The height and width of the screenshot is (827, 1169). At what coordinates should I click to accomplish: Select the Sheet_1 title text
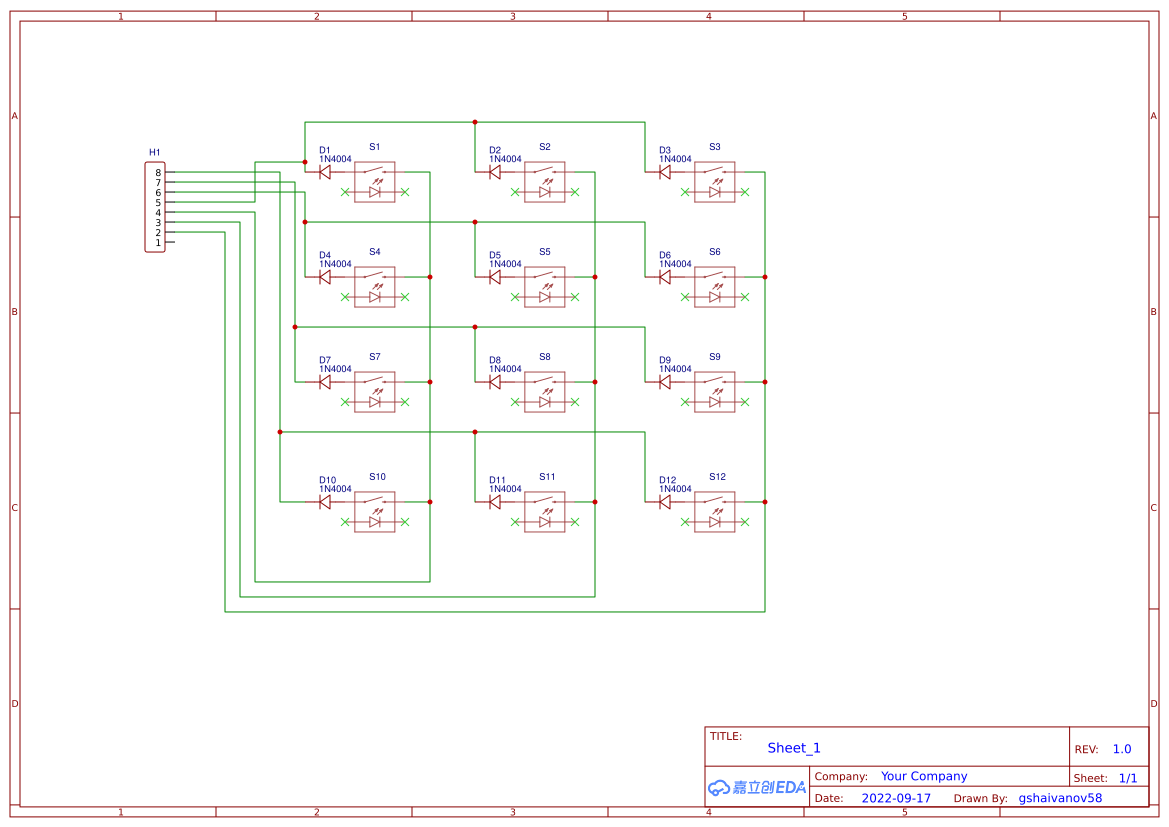click(x=794, y=748)
